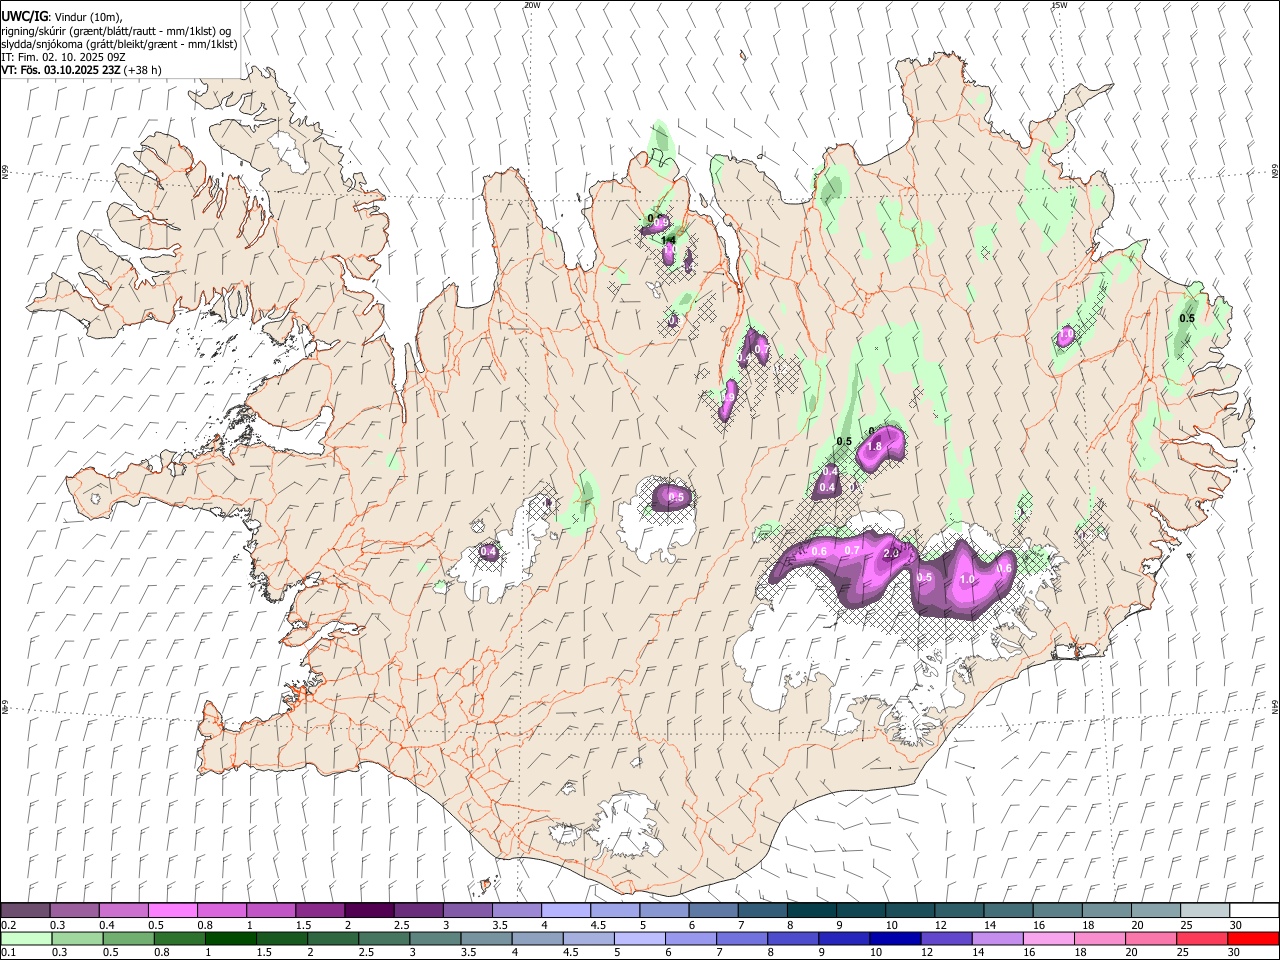Click the 'VT: Fös. 03.10.2025 23Z' valid time
This screenshot has width=1280, height=960.
coord(61,70)
